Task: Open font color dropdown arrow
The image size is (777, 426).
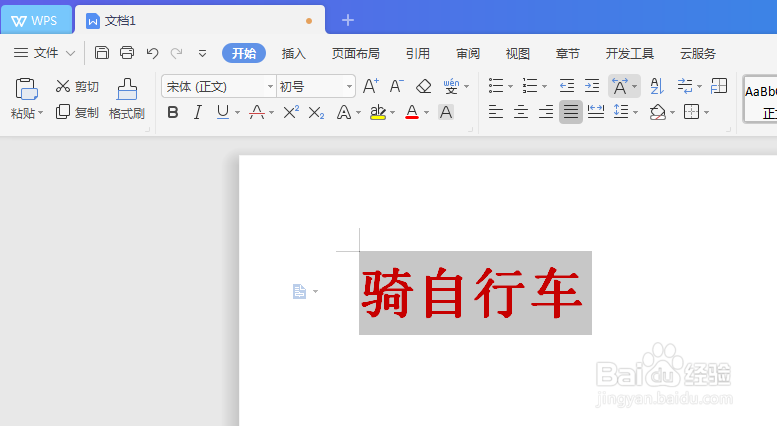Action: (x=426, y=113)
